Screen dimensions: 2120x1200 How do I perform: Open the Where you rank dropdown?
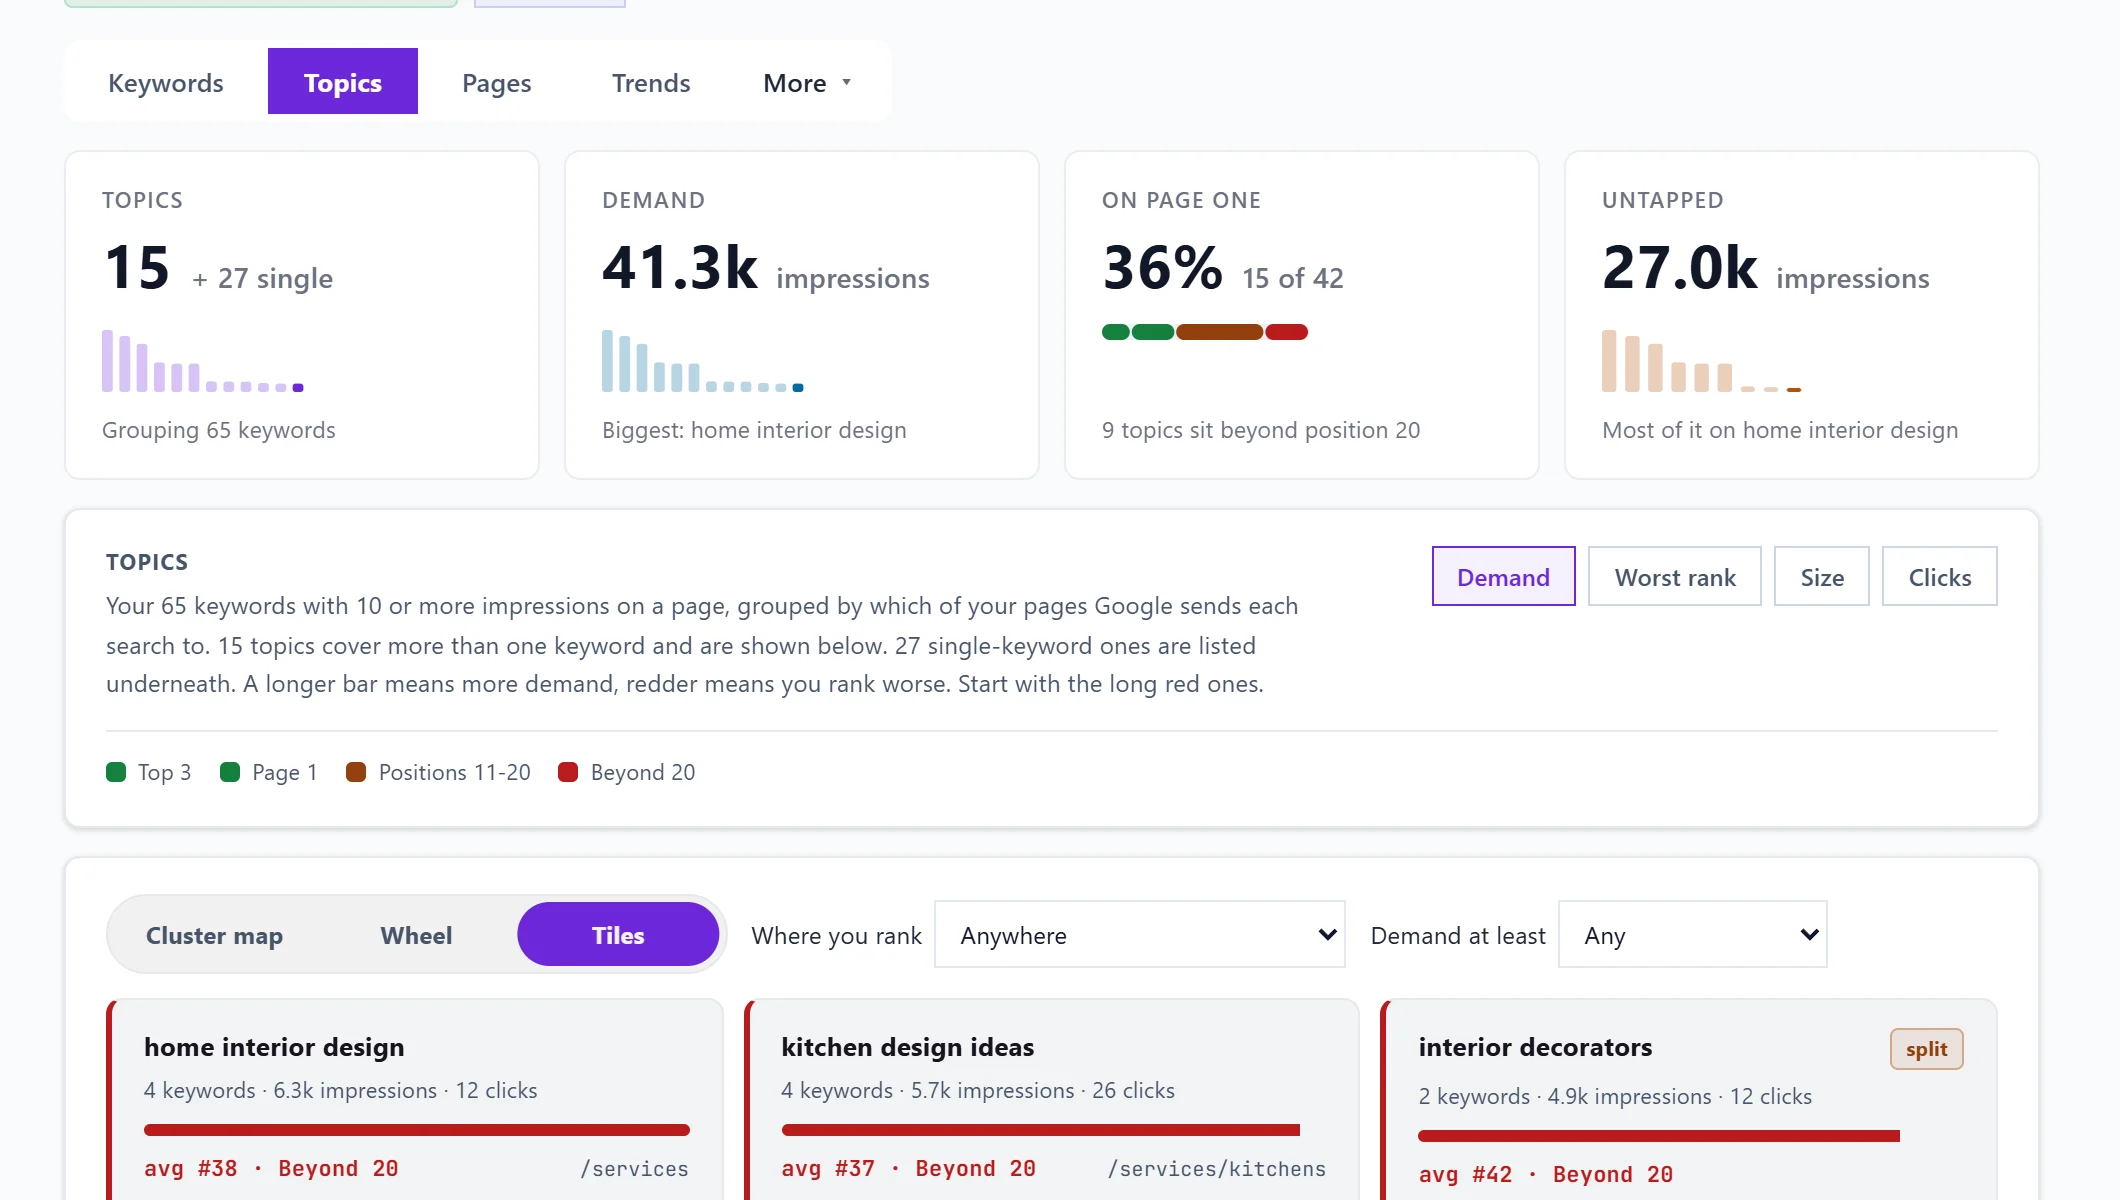(1140, 934)
